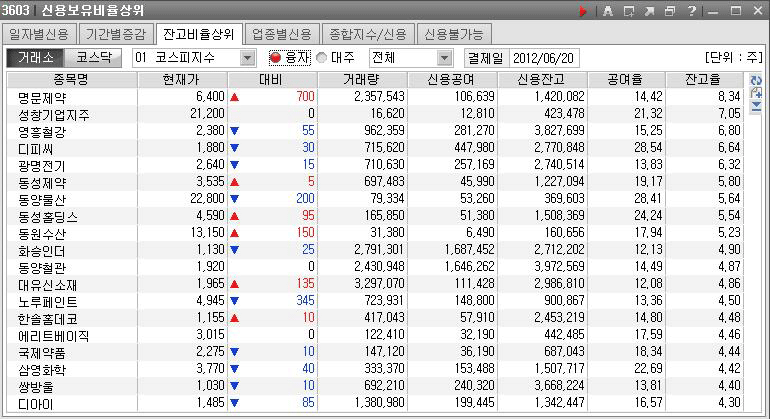Select stock row 영흥철강
This screenshot has width=770, height=419.
(x=375, y=131)
